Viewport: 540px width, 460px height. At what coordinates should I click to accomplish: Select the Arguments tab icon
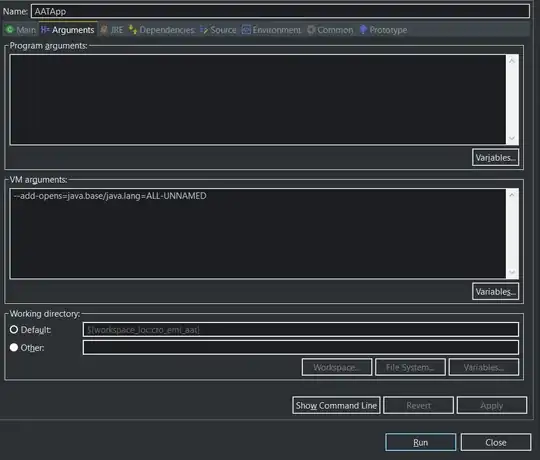pos(45,30)
